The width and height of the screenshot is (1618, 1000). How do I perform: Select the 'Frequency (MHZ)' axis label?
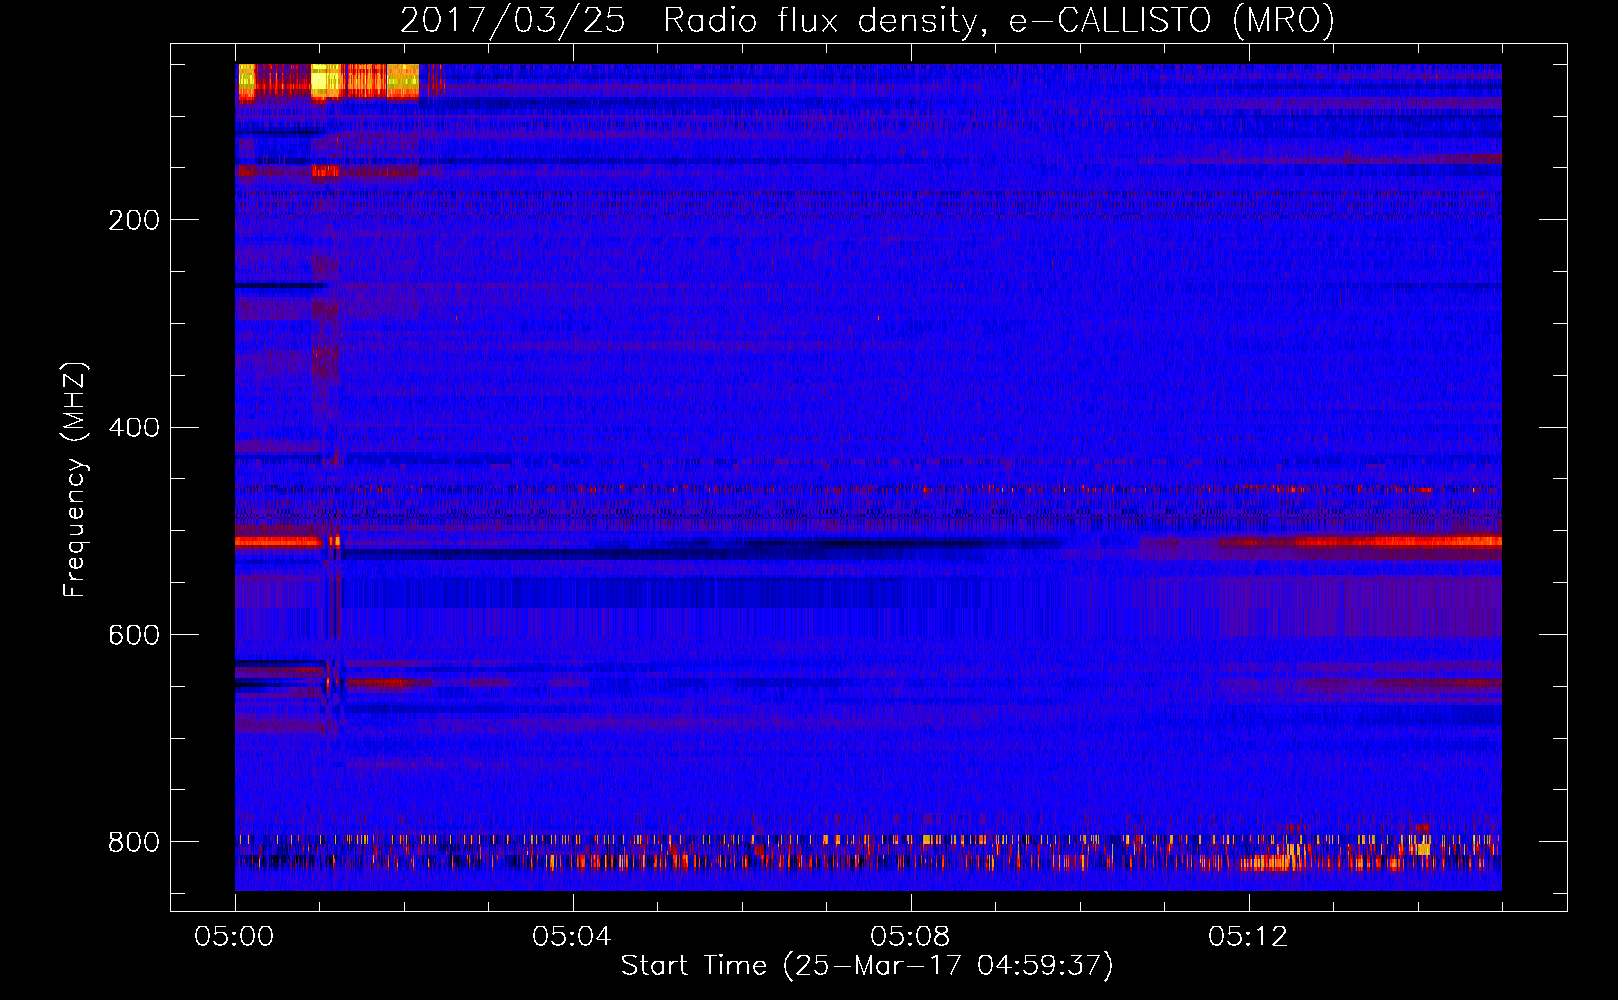pos(75,479)
